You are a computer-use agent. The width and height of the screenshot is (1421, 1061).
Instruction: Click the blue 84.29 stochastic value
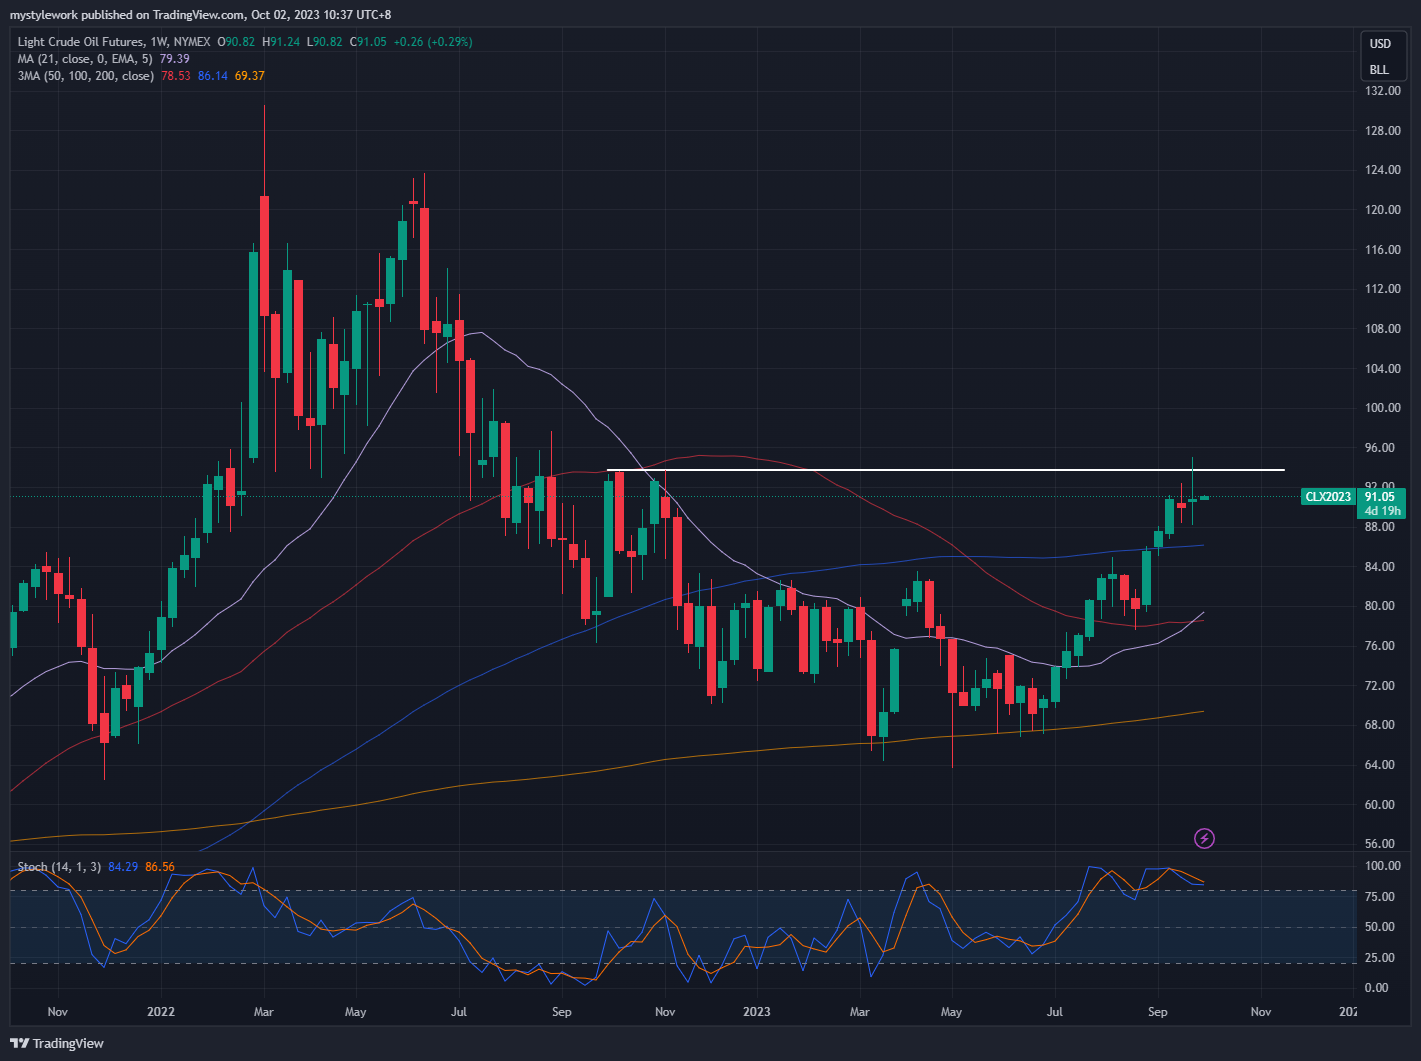click(x=123, y=867)
